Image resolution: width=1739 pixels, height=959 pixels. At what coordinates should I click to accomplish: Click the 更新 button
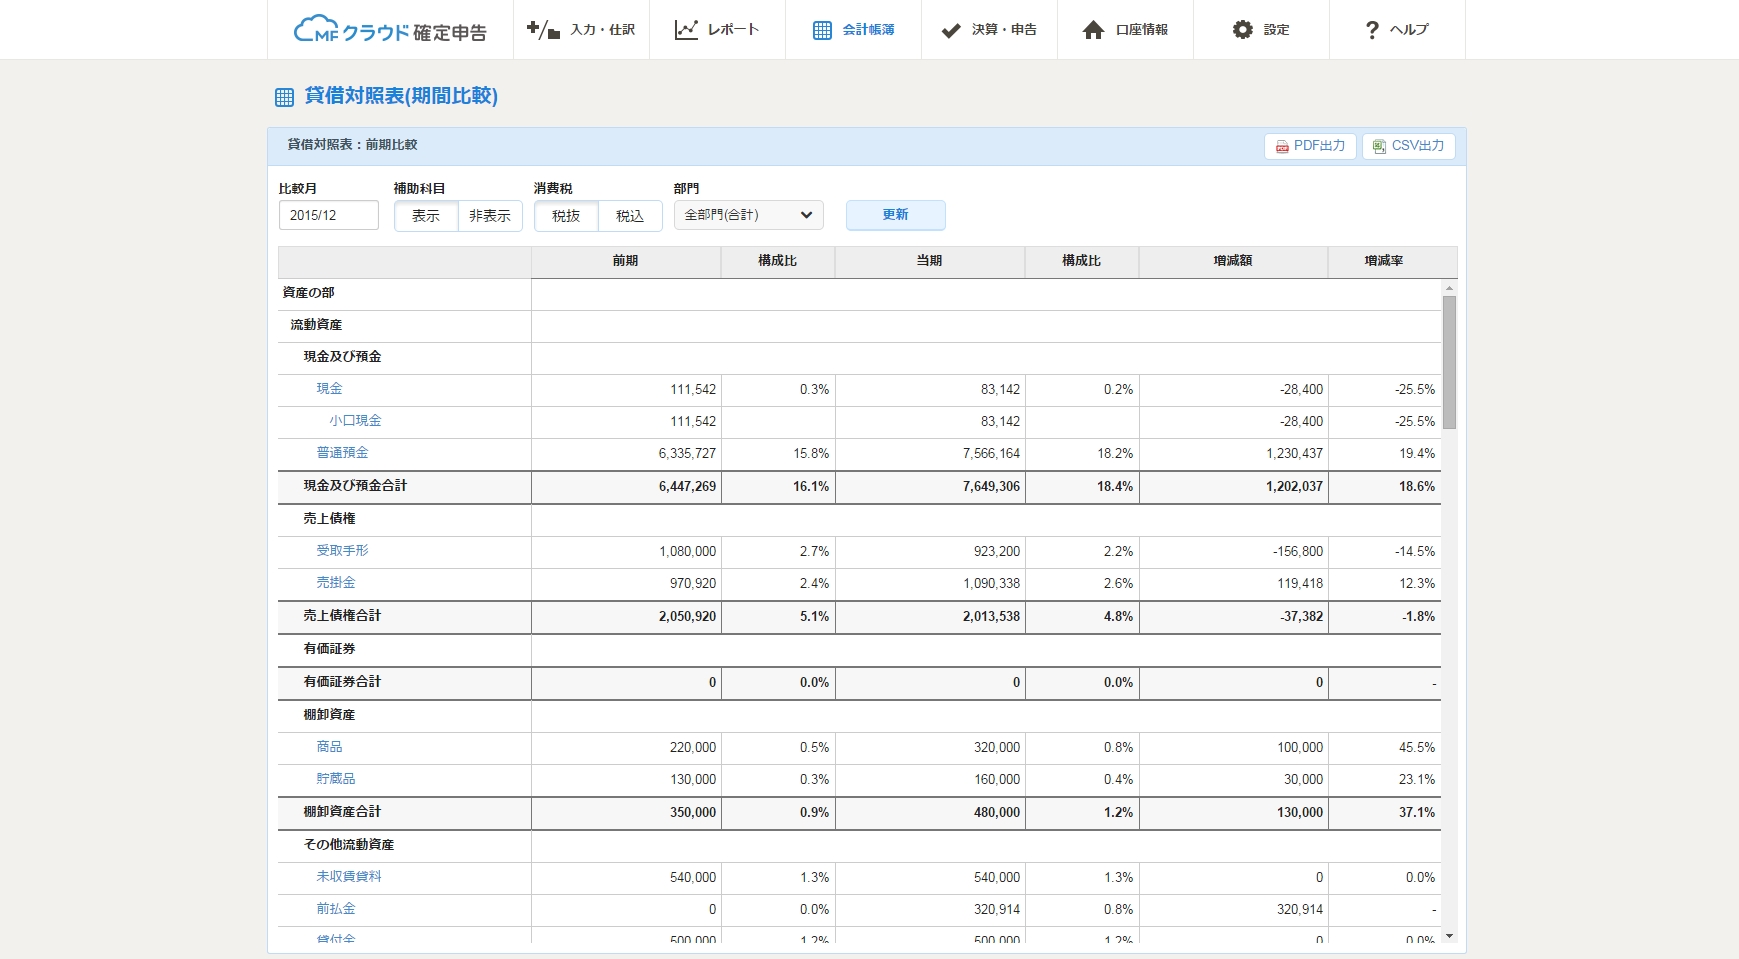point(896,215)
